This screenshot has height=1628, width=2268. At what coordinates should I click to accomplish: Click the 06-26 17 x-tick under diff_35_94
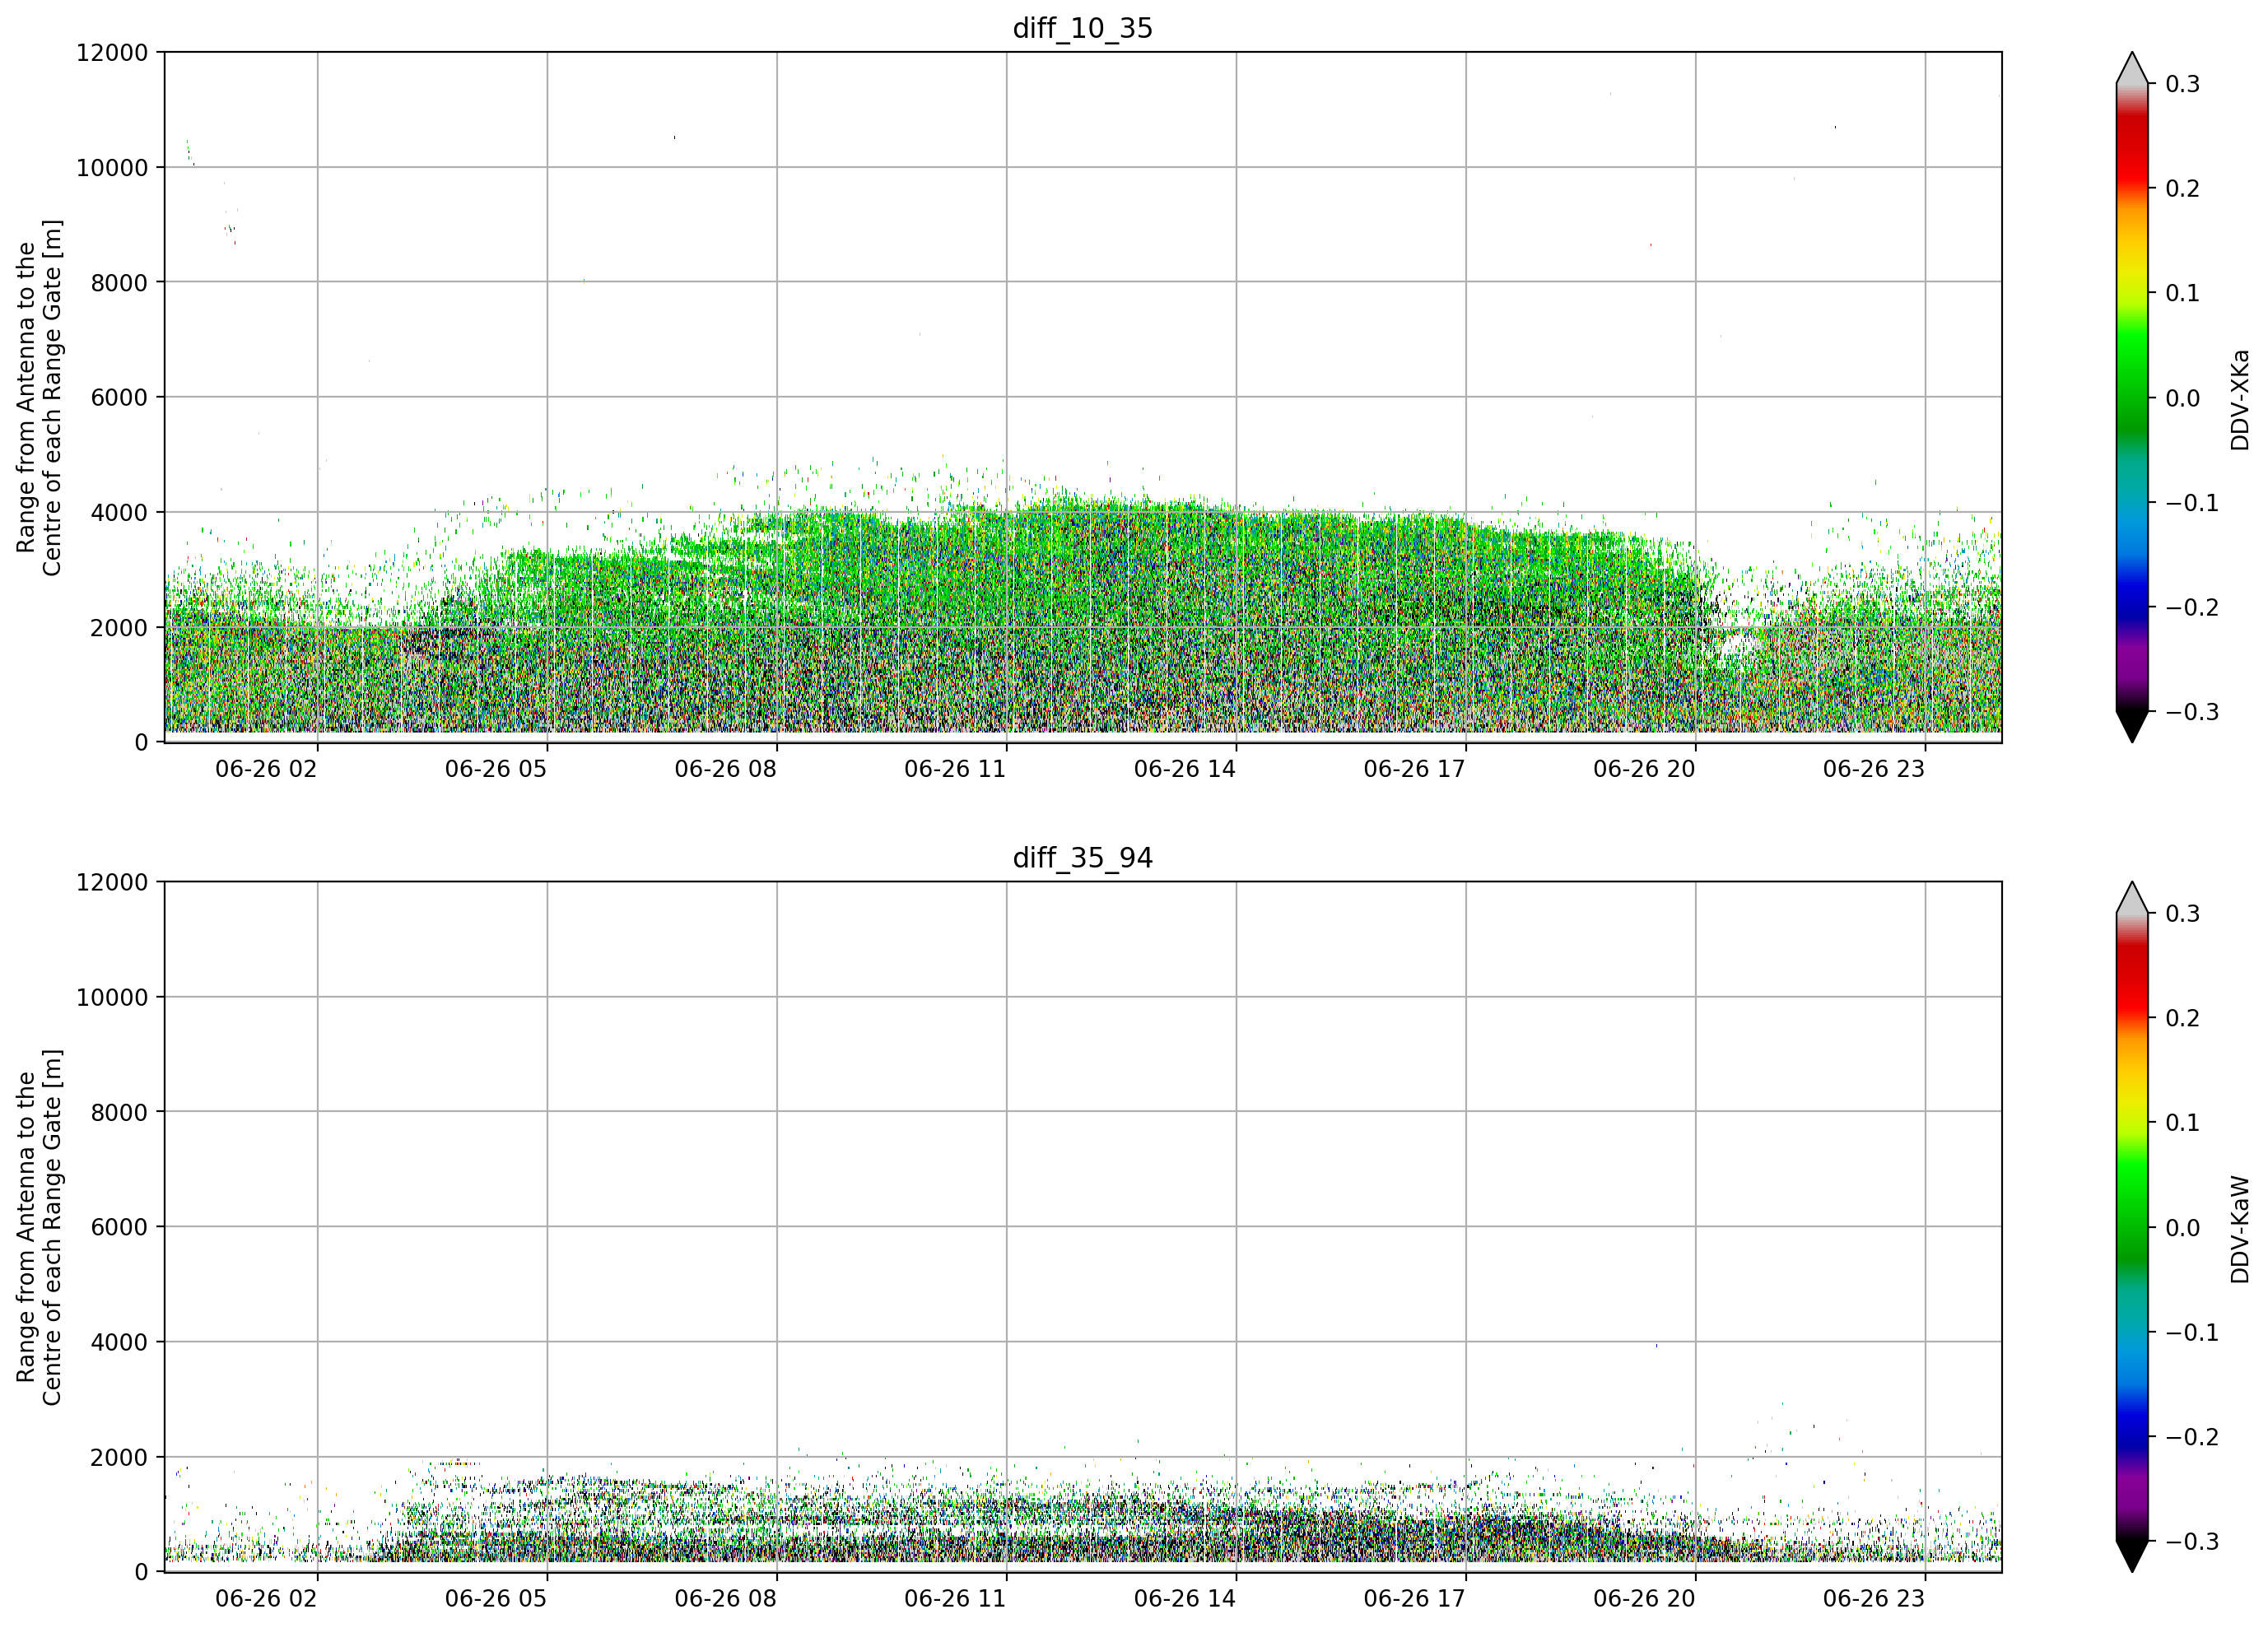click(1415, 1598)
